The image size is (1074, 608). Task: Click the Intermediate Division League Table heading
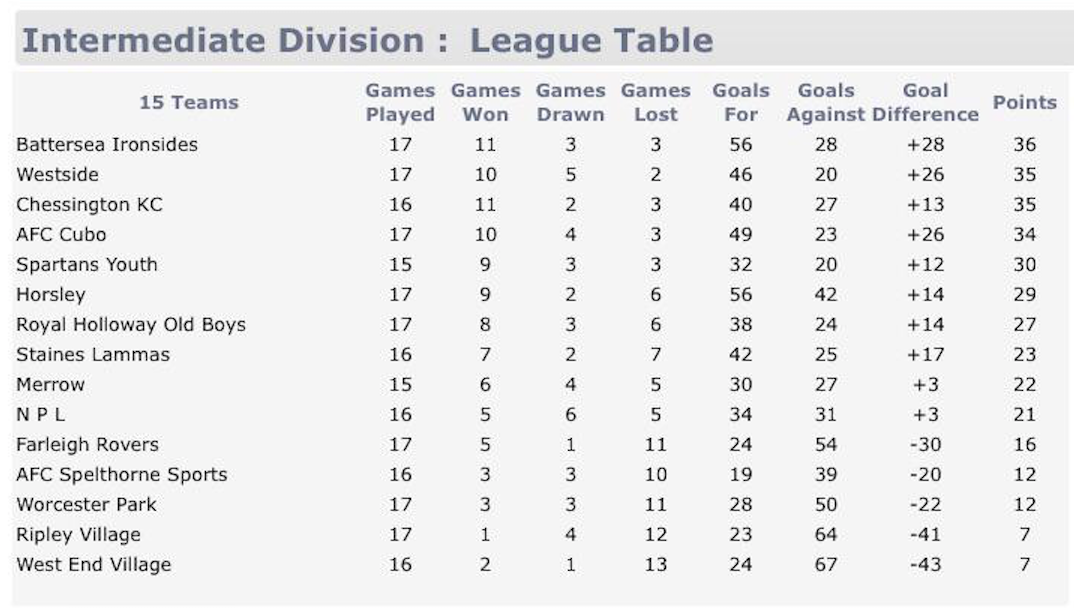tap(367, 41)
